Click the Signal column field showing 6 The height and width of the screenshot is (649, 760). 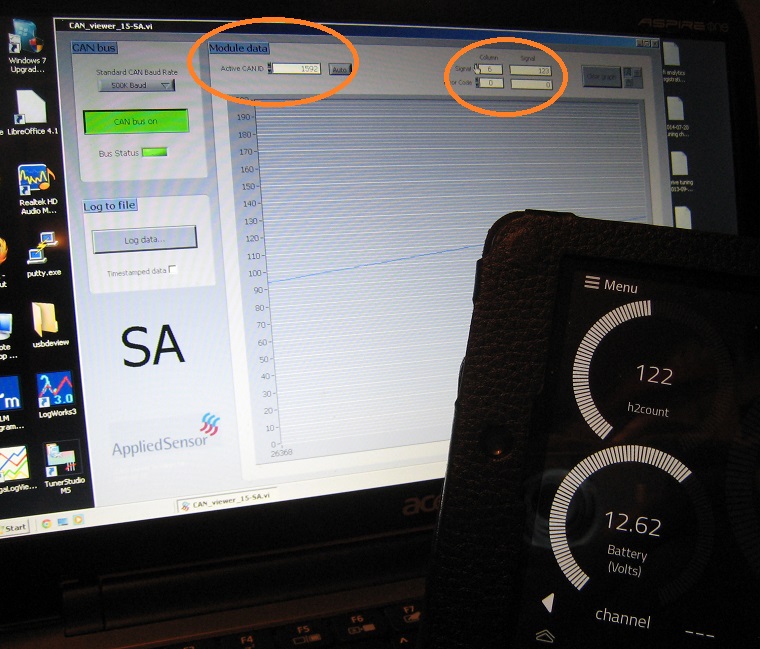pos(491,70)
